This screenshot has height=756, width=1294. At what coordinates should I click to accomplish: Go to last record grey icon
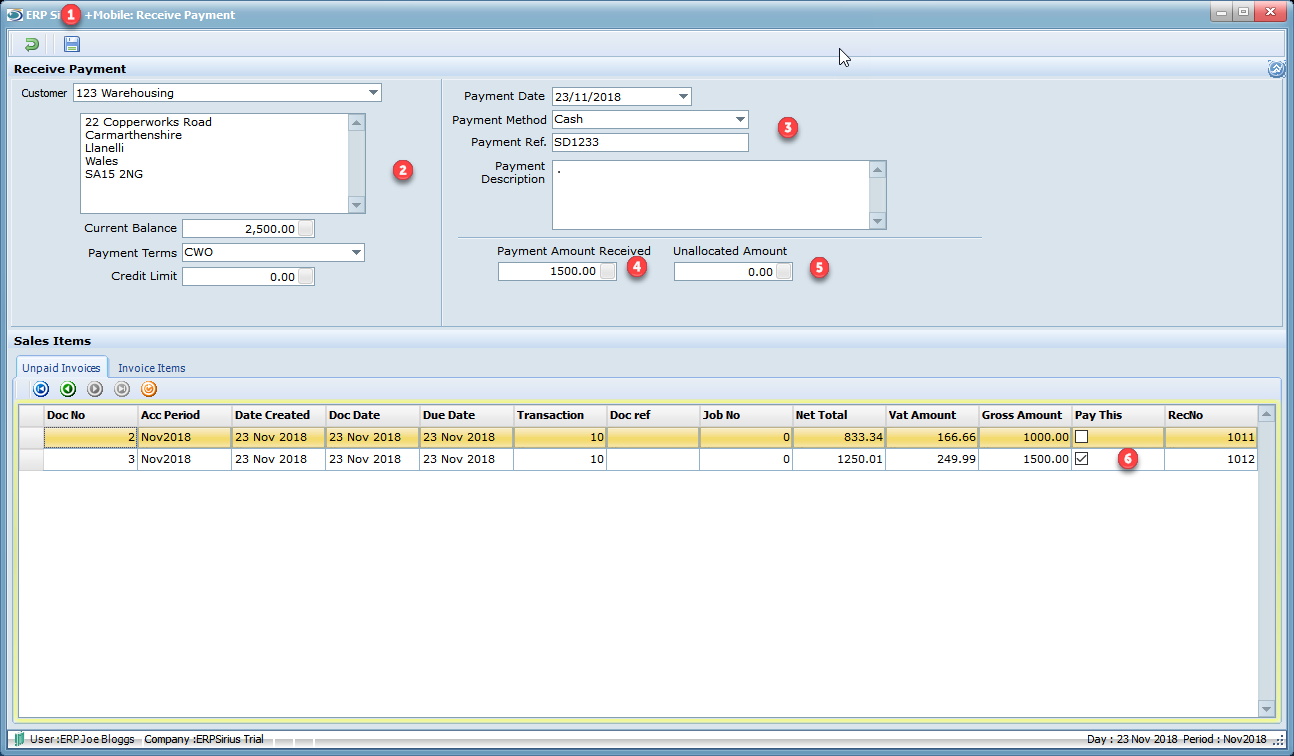pos(122,390)
